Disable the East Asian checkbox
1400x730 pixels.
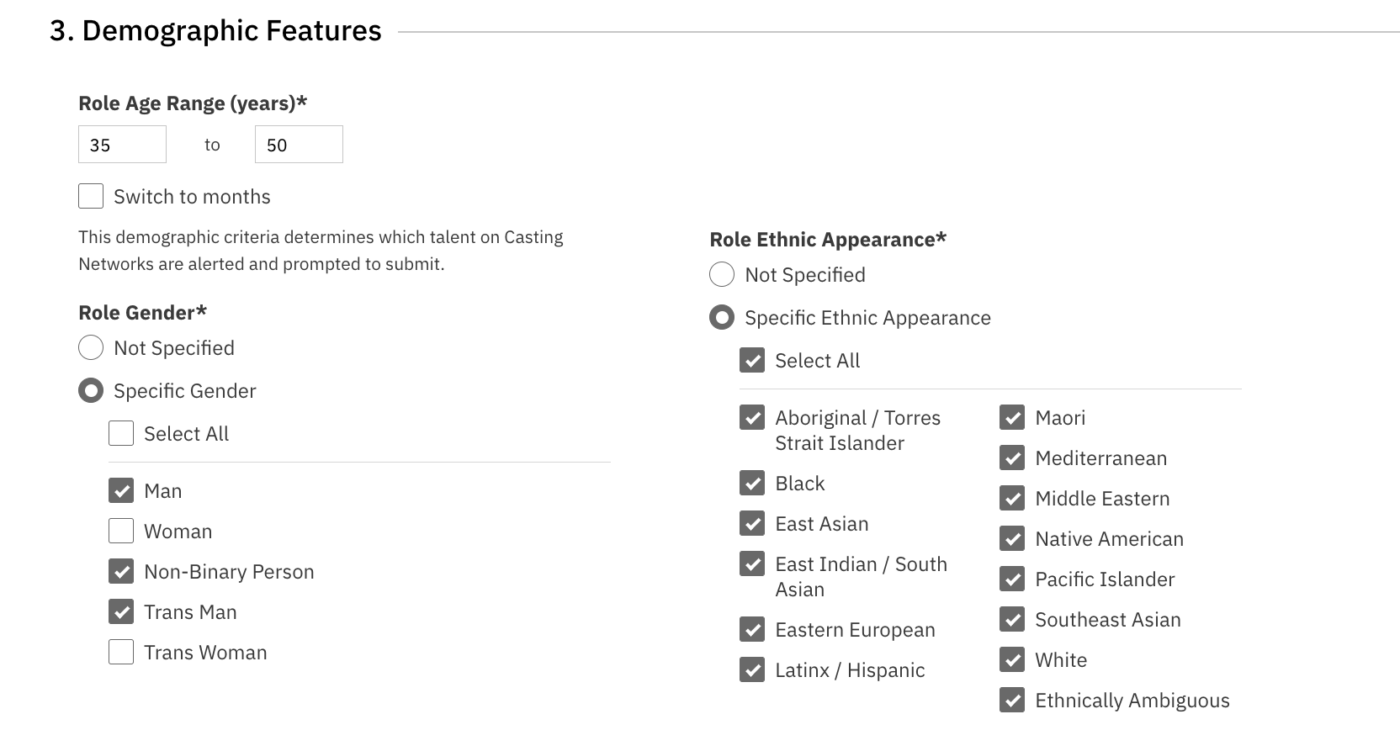point(750,523)
